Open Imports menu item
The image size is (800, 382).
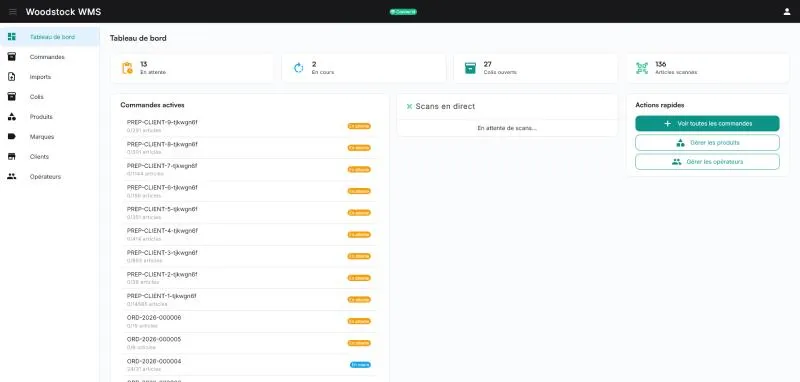[x=49, y=77]
